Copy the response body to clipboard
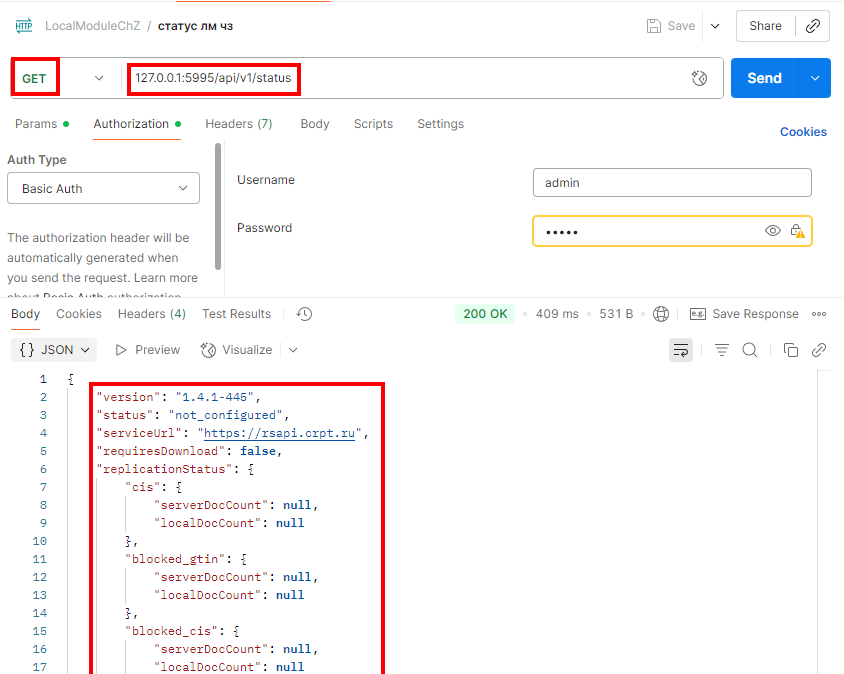This screenshot has width=844, height=674. coord(791,350)
